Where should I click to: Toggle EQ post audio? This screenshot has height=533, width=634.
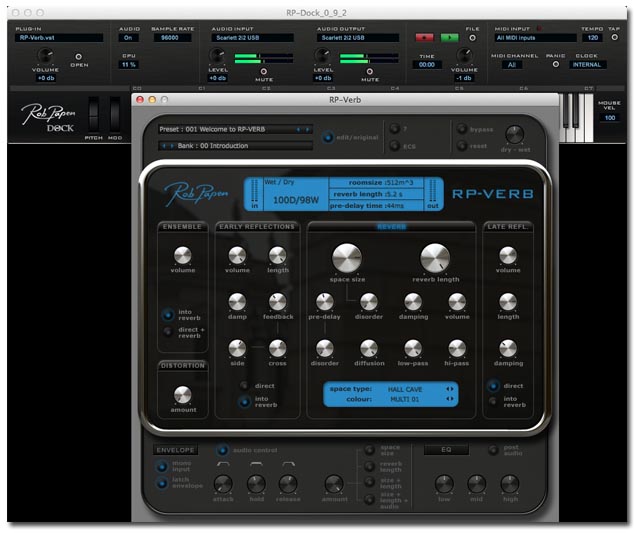(493, 450)
